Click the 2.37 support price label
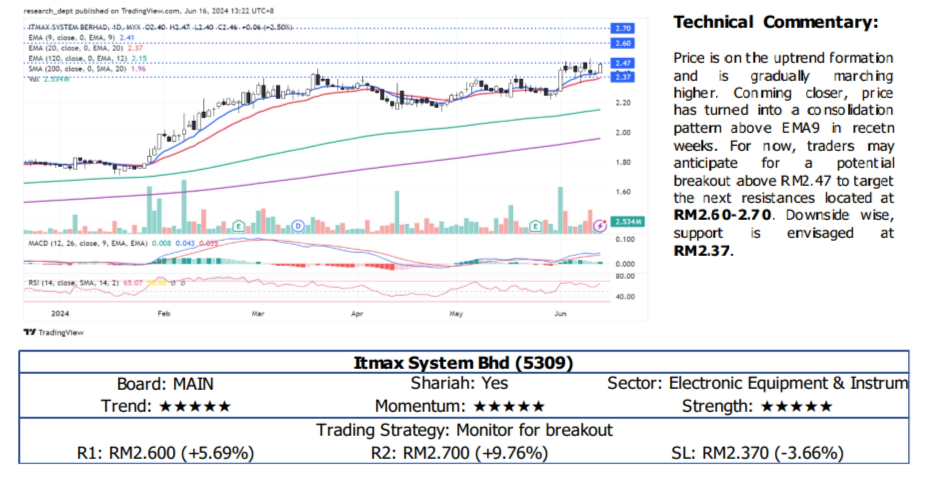Image resolution: width=926 pixels, height=480 pixels. [x=623, y=77]
